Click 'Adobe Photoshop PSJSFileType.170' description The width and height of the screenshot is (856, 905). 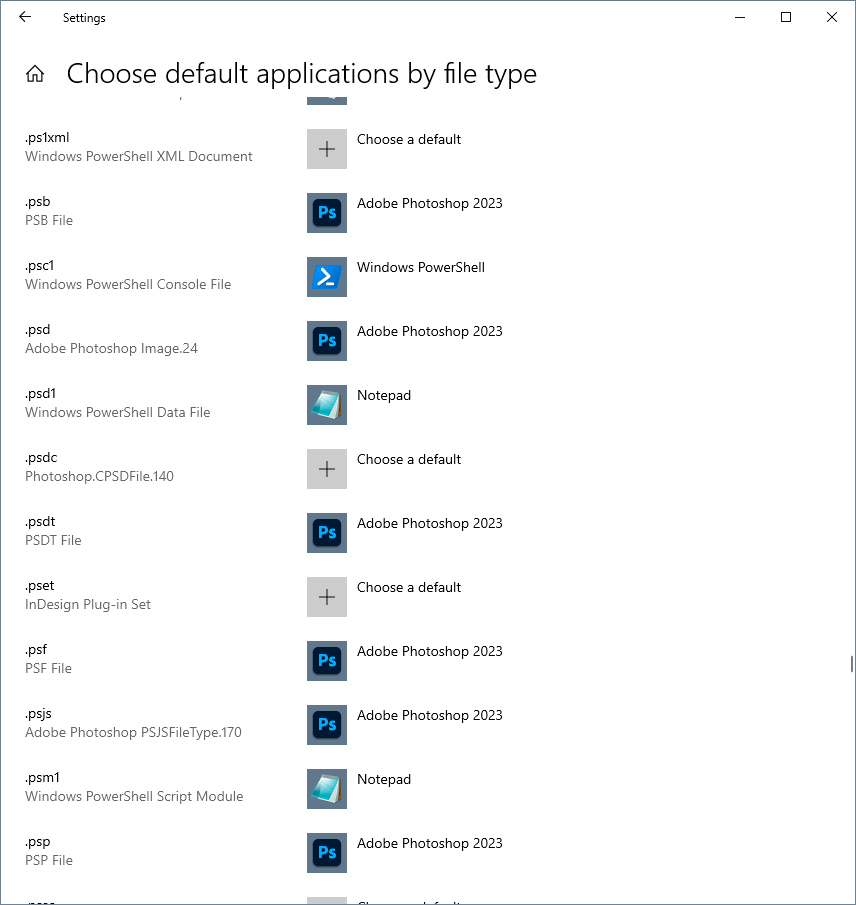point(133,734)
